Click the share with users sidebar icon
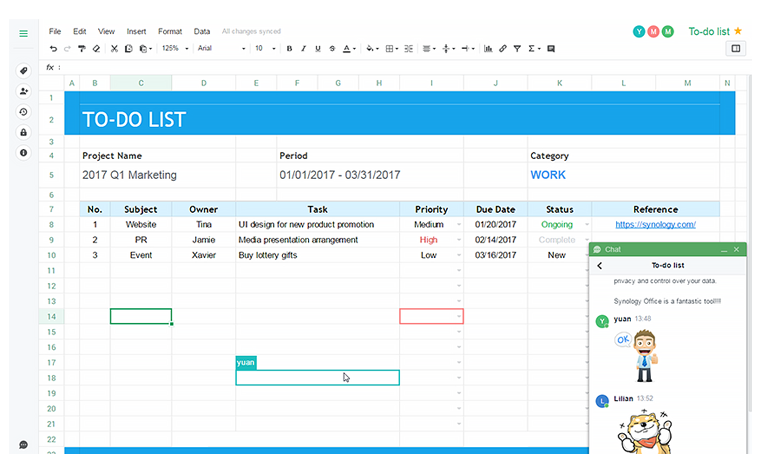Image resolution: width=760 pixels, height=454 pixels. point(23,91)
